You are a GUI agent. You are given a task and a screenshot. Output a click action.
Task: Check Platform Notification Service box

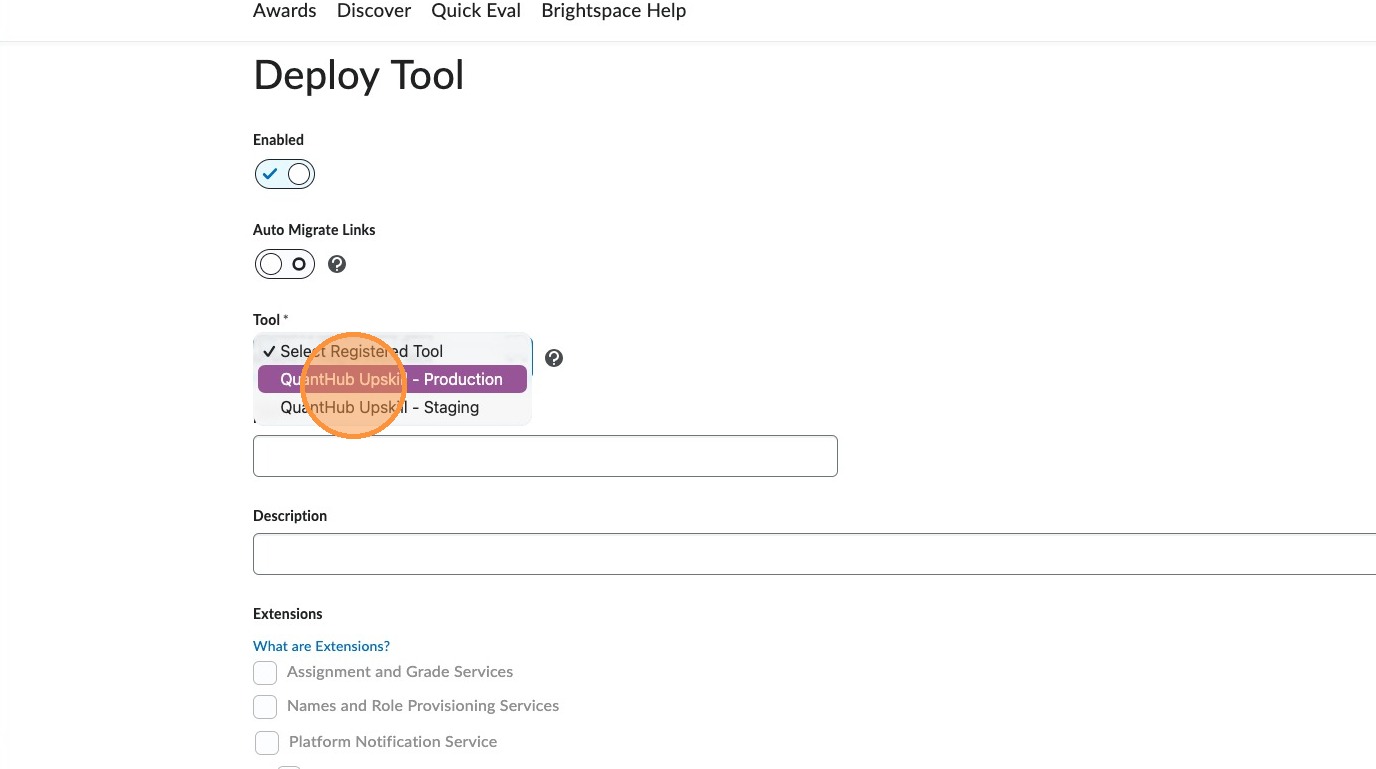click(x=267, y=742)
